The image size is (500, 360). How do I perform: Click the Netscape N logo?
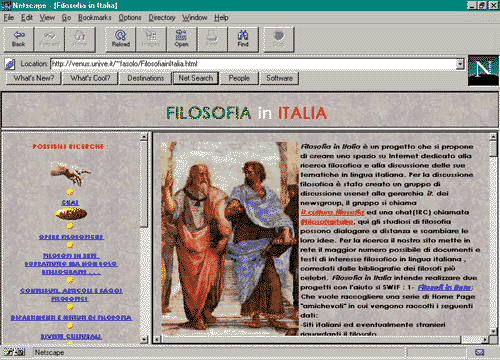(x=483, y=71)
